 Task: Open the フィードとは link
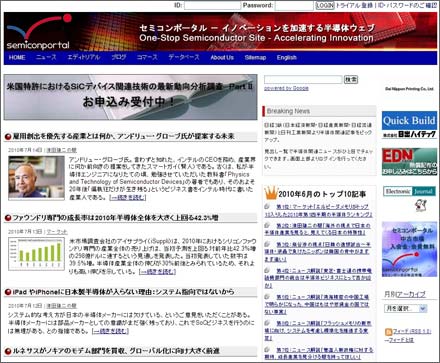(x=401, y=340)
